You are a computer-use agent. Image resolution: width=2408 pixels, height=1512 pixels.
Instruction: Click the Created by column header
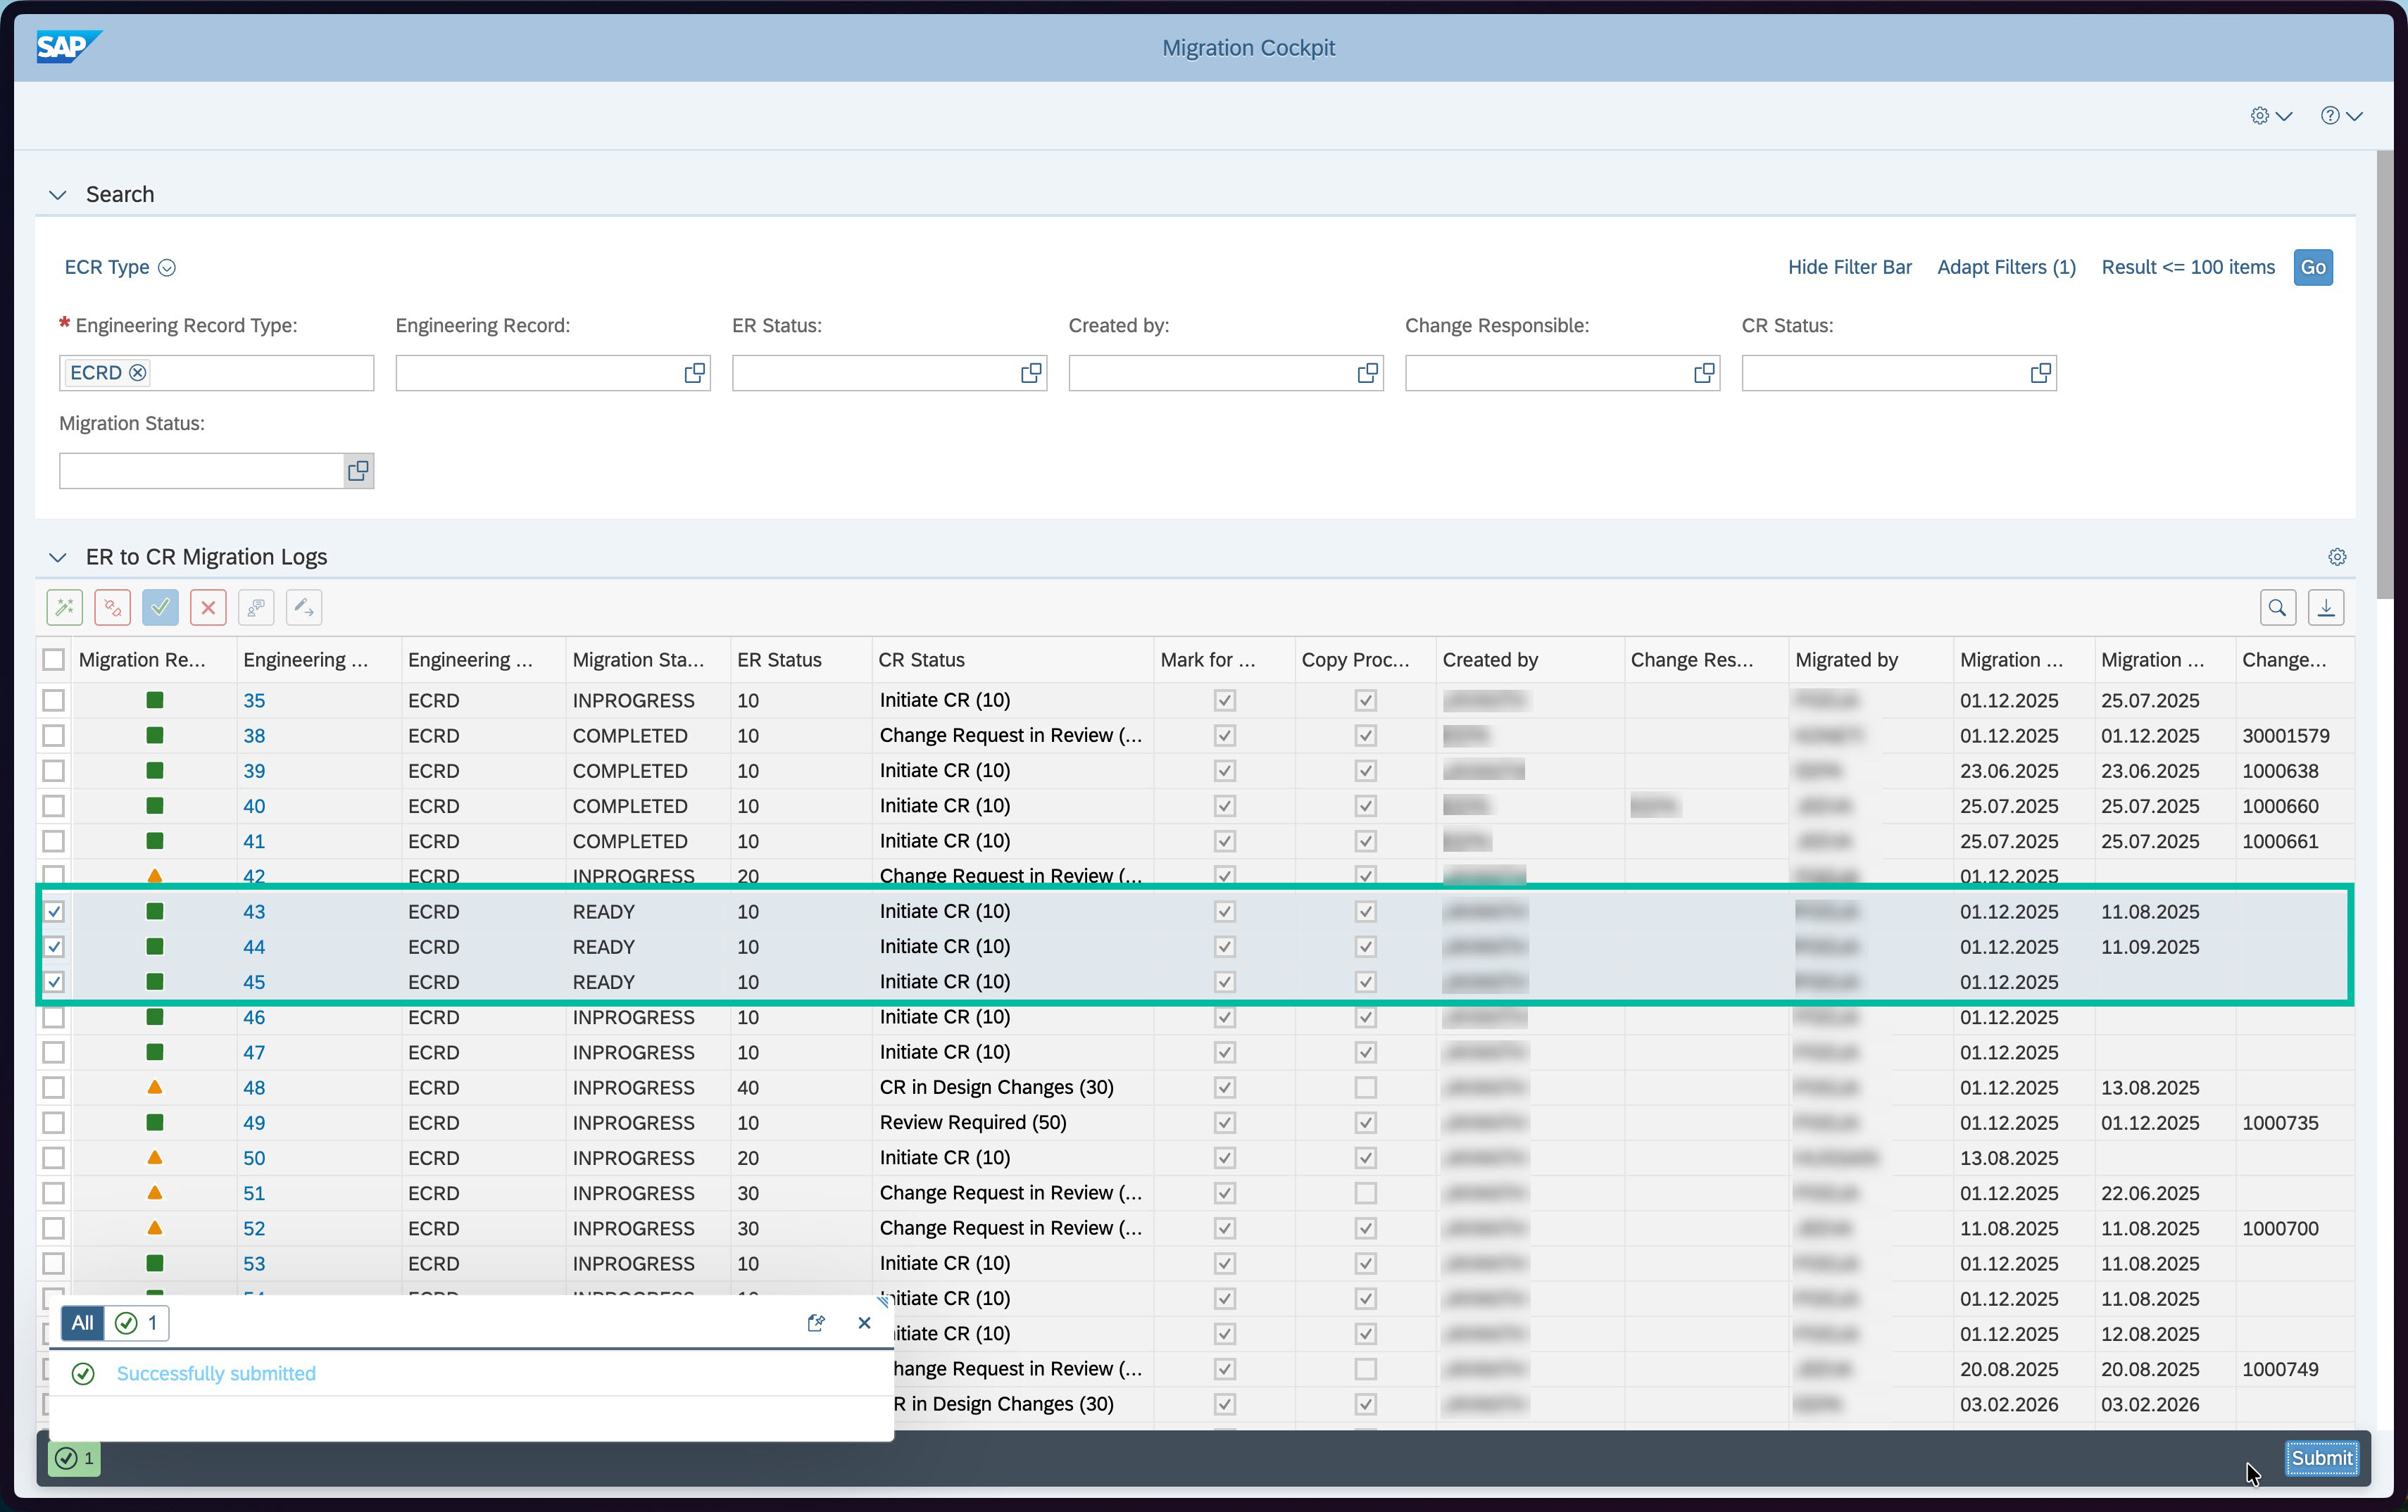click(x=1530, y=660)
